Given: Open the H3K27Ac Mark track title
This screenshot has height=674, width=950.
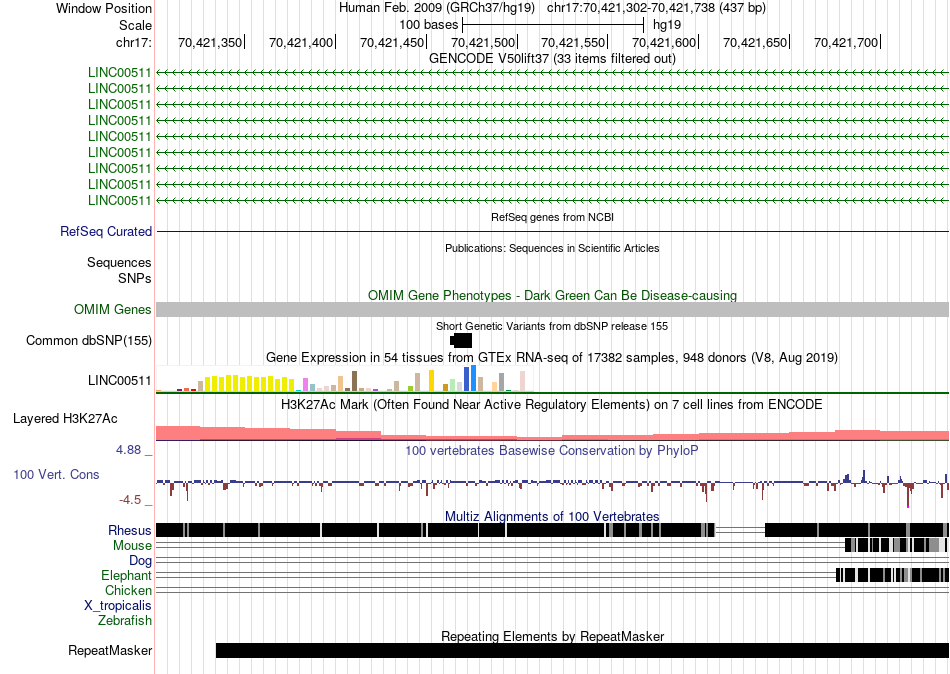Looking at the screenshot, I should [x=552, y=404].
